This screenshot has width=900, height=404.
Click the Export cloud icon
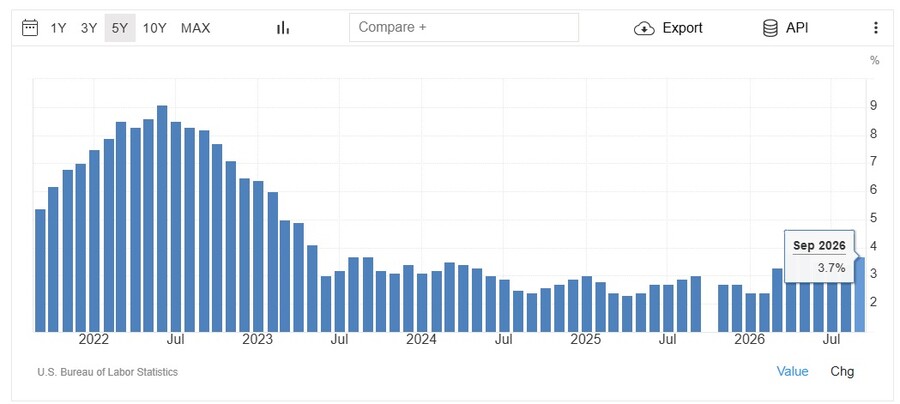click(x=644, y=28)
